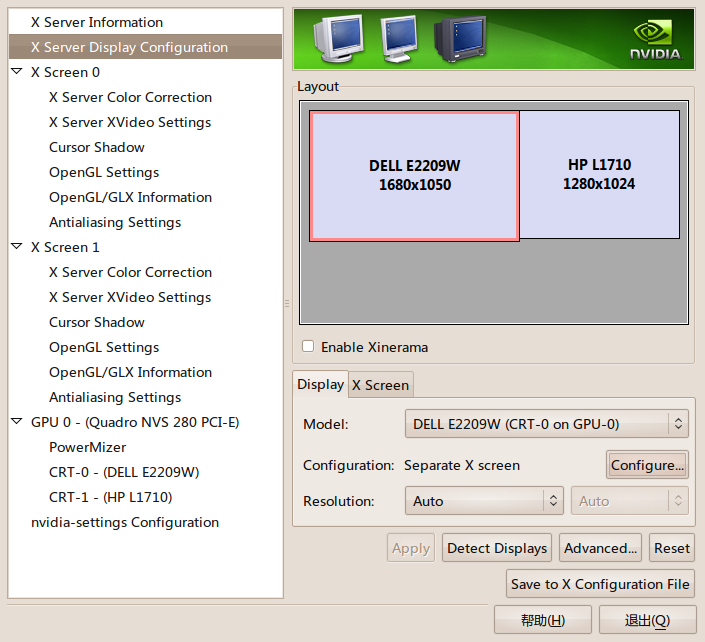The width and height of the screenshot is (705, 642).
Task: Open X Server XVideo Settings under Screen 0
Action: (x=130, y=122)
